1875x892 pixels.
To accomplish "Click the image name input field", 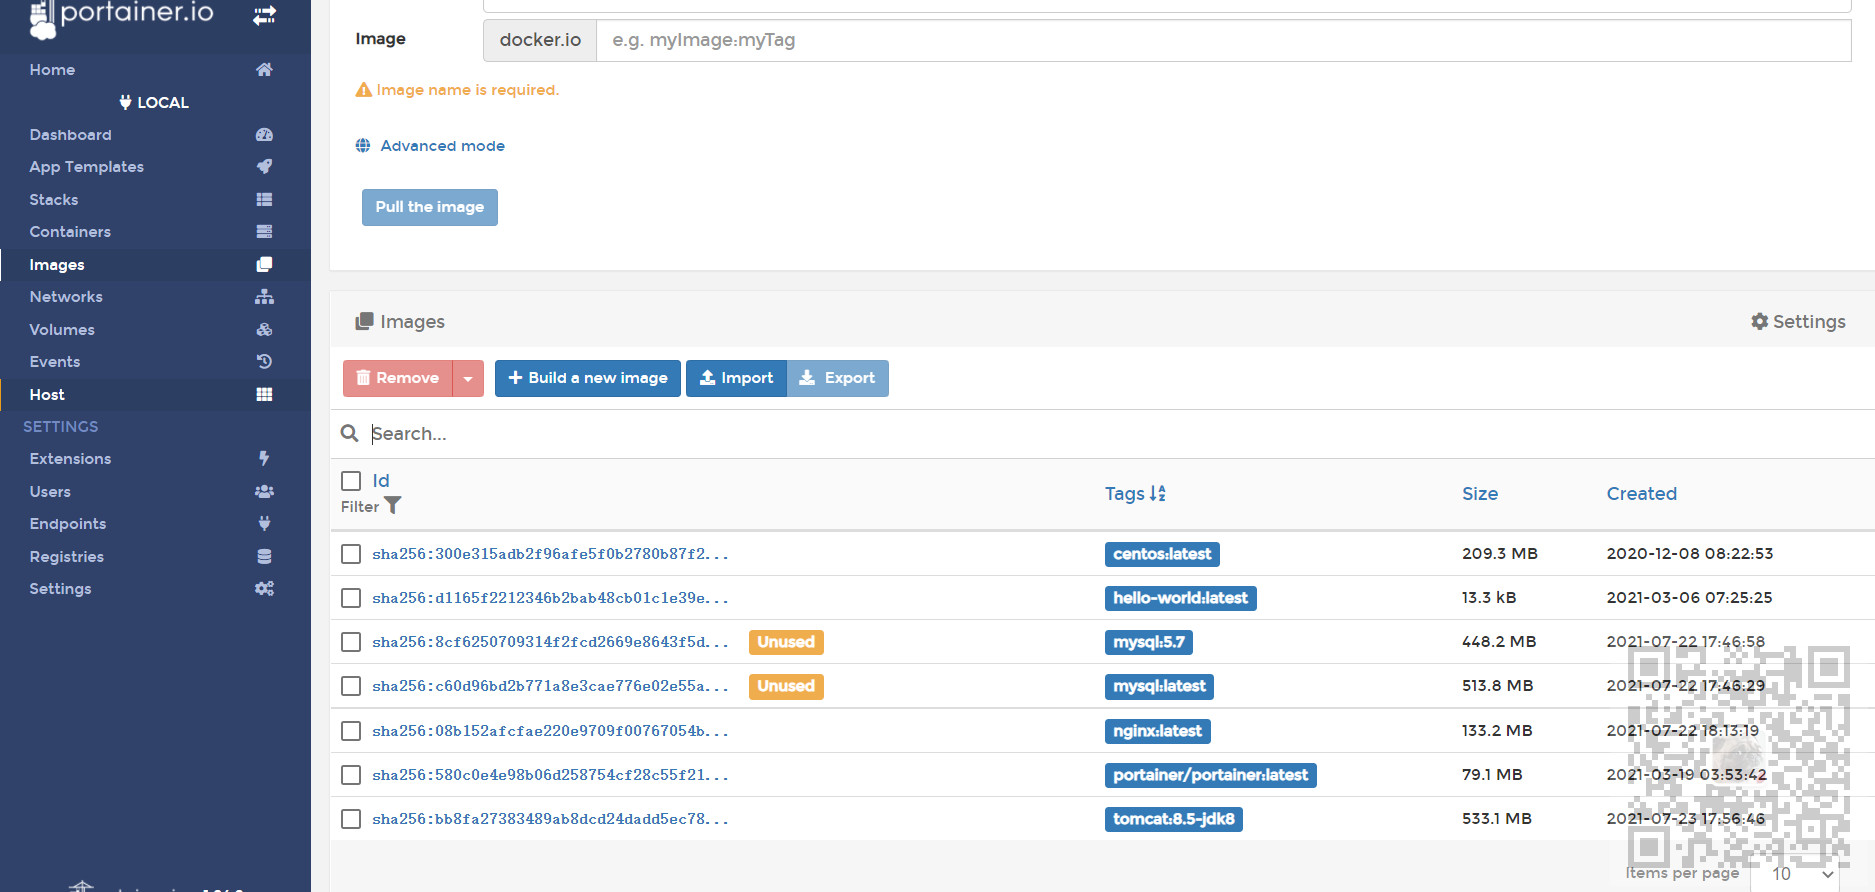I will tap(1224, 40).
